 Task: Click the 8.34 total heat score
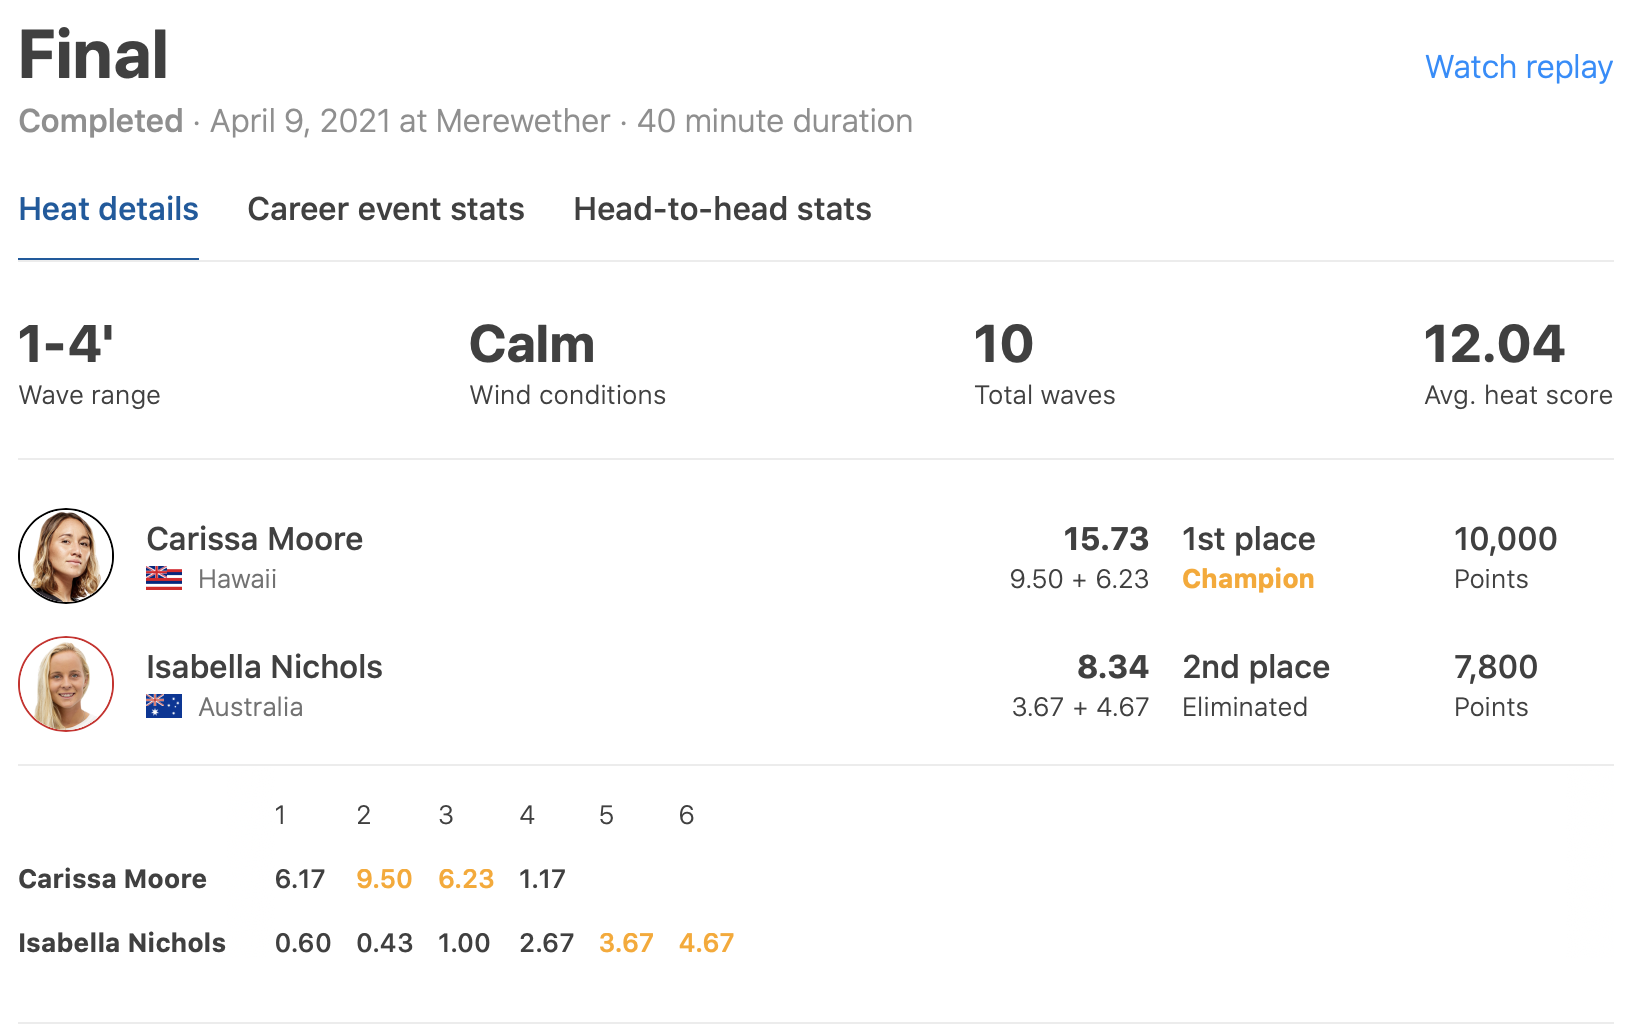(1113, 667)
